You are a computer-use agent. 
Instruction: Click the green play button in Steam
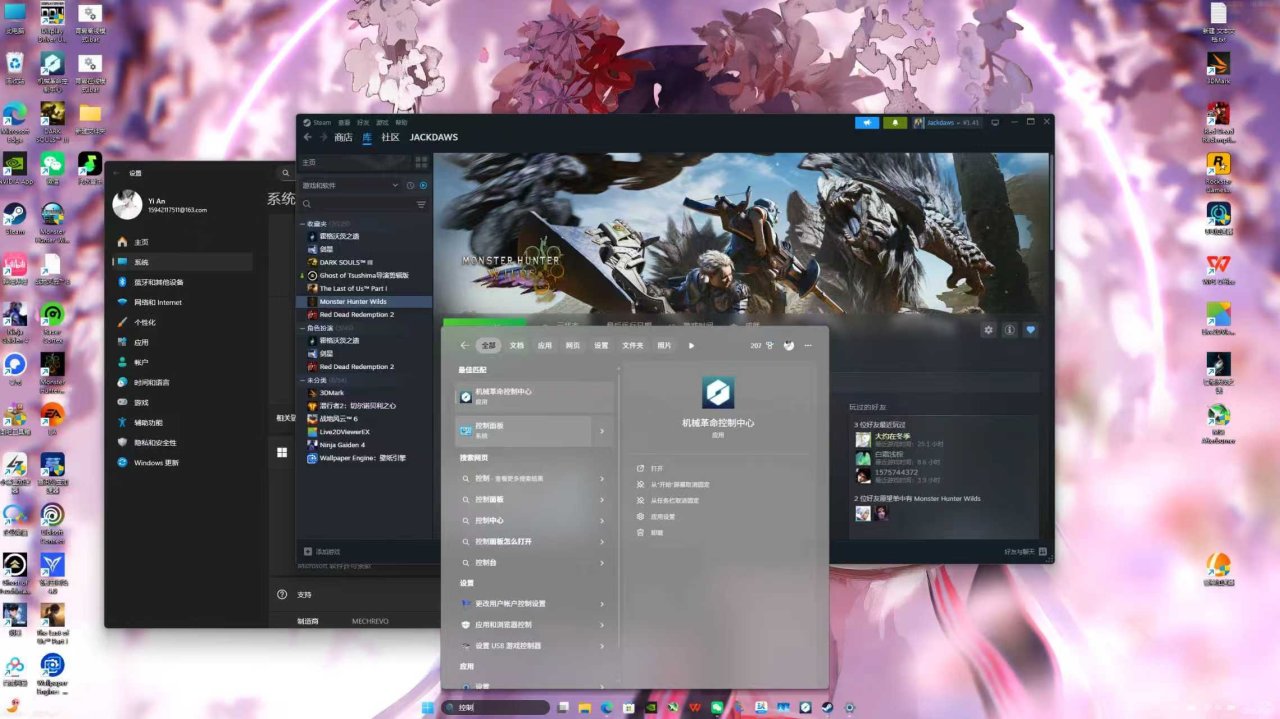483,322
